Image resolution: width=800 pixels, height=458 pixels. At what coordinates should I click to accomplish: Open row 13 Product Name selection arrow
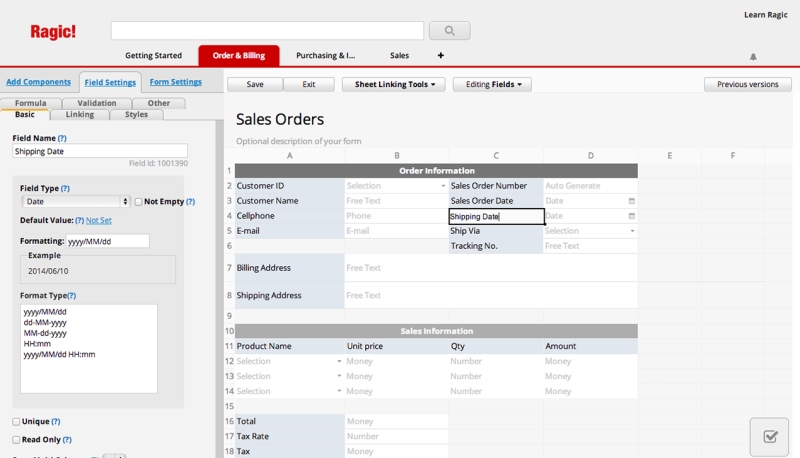[x=339, y=376]
